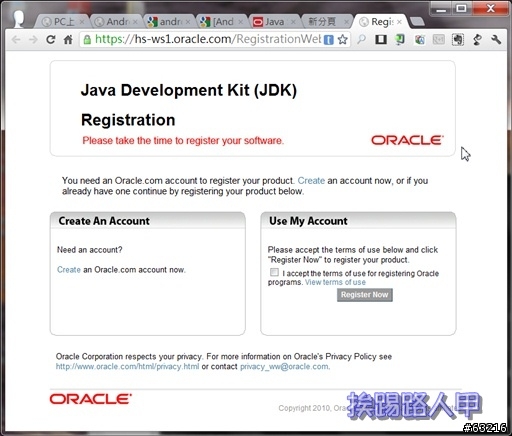Click the Oracle logo in page footer
This screenshot has width=512, height=436.
[x=91, y=399]
